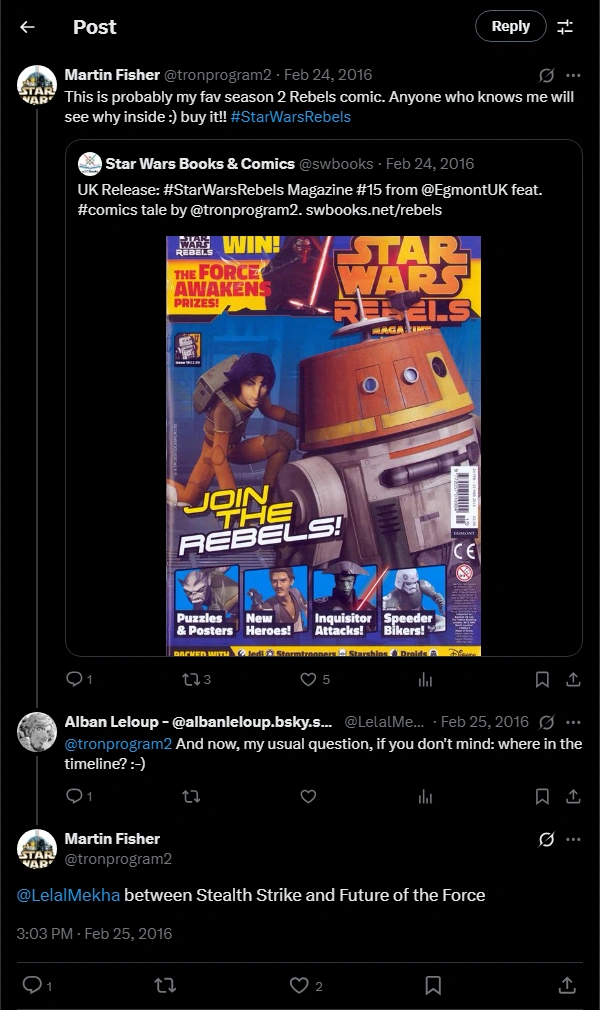Like Alban Leloup's reply

click(309, 796)
